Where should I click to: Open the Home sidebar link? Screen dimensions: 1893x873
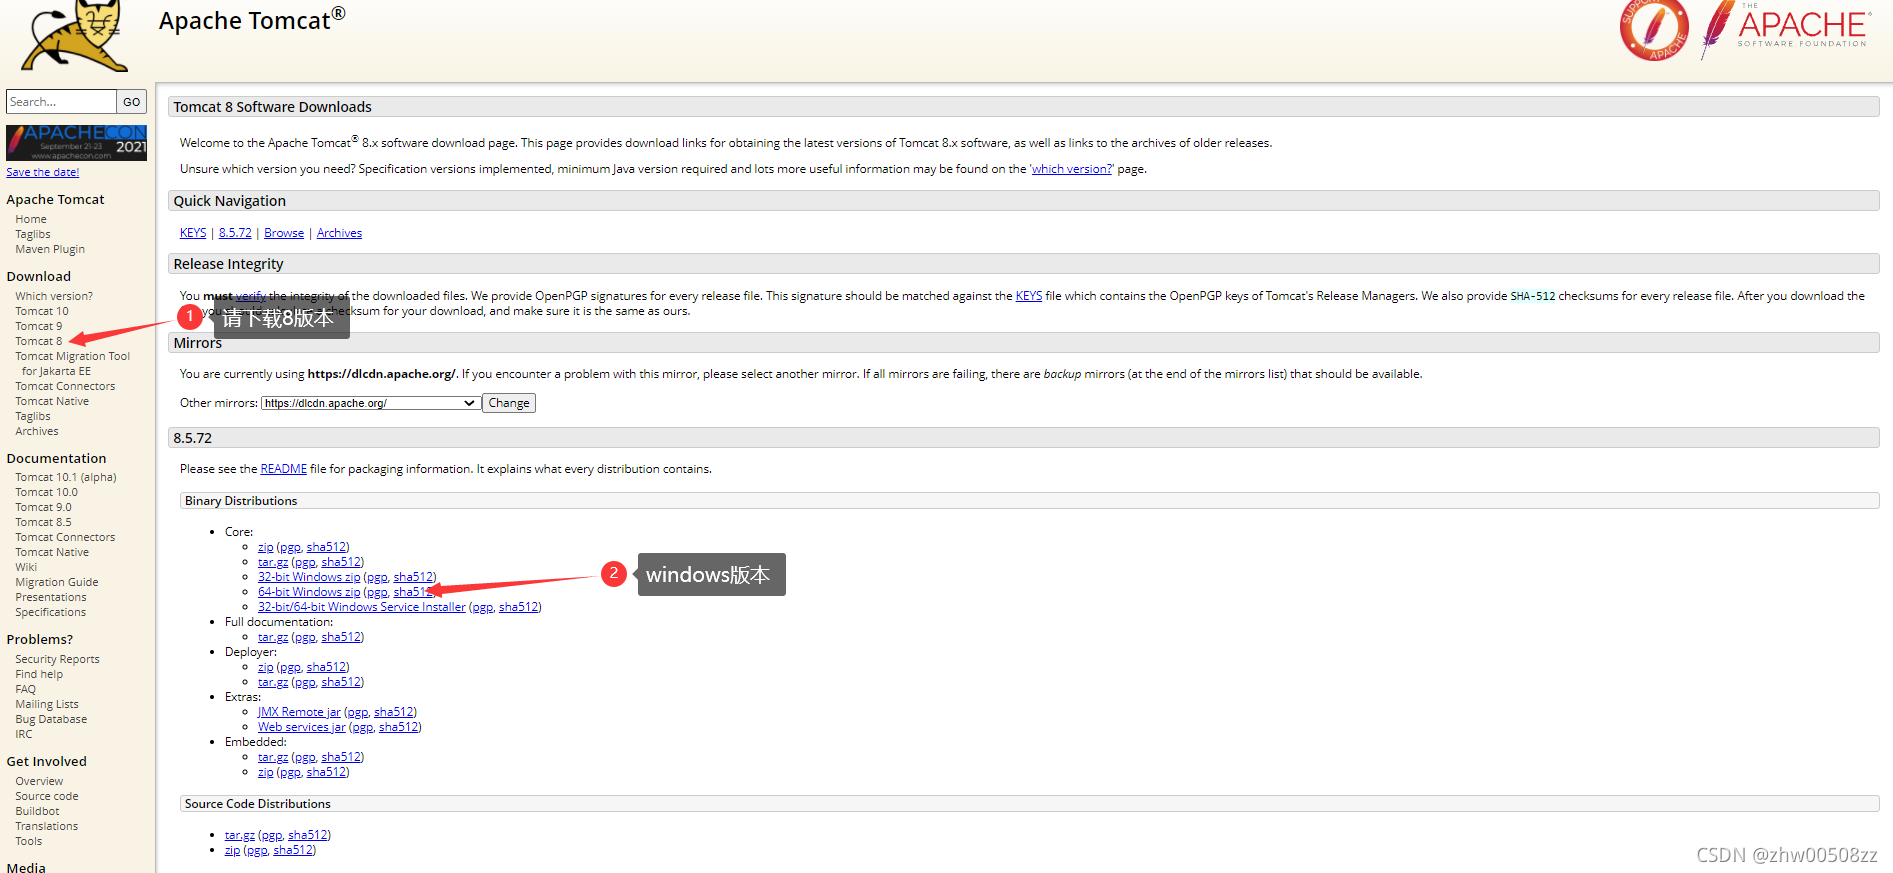[x=31, y=219]
